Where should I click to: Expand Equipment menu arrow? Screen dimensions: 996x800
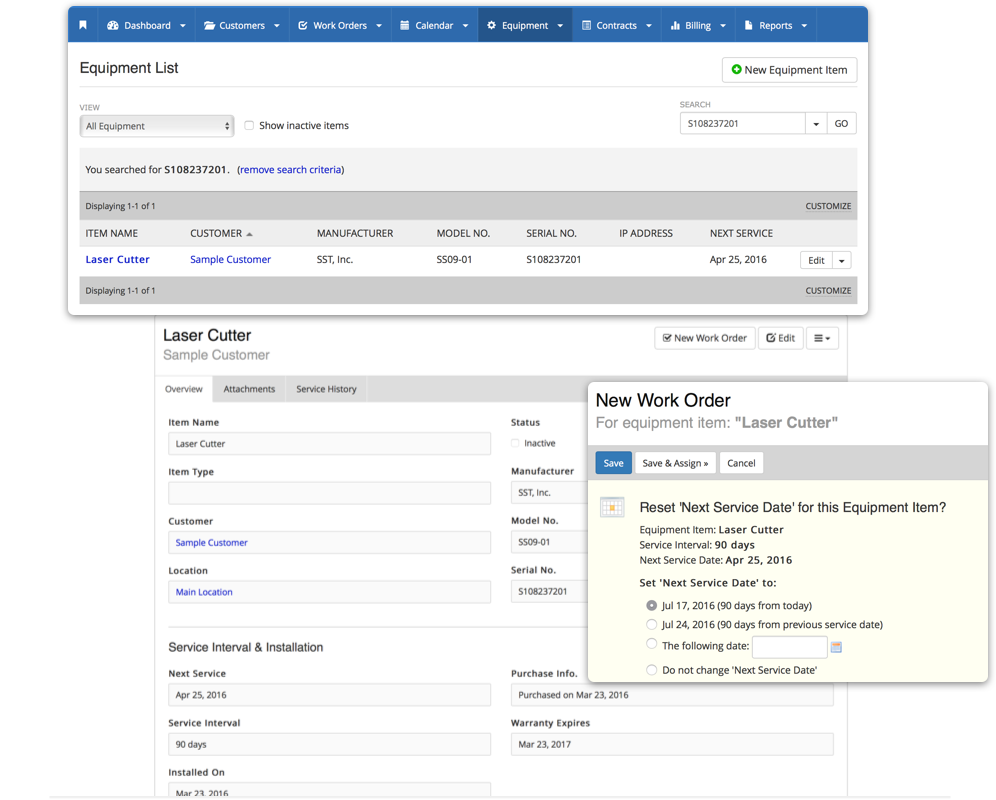560,26
